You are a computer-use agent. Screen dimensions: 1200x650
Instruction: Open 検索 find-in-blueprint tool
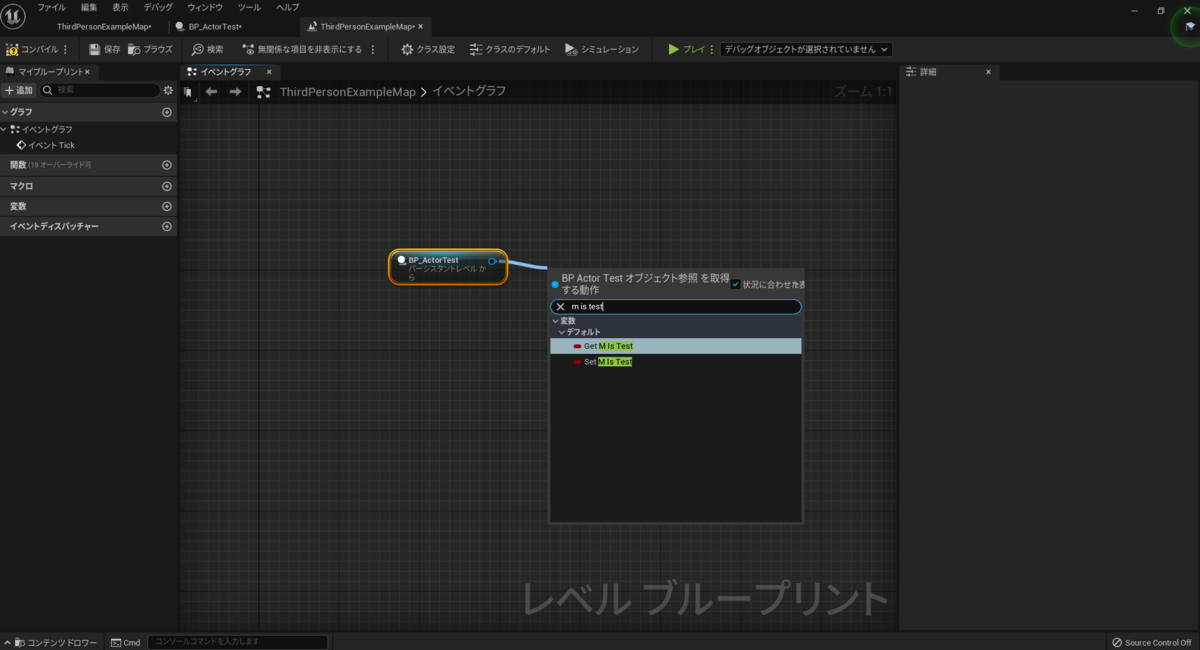[208, 49]
